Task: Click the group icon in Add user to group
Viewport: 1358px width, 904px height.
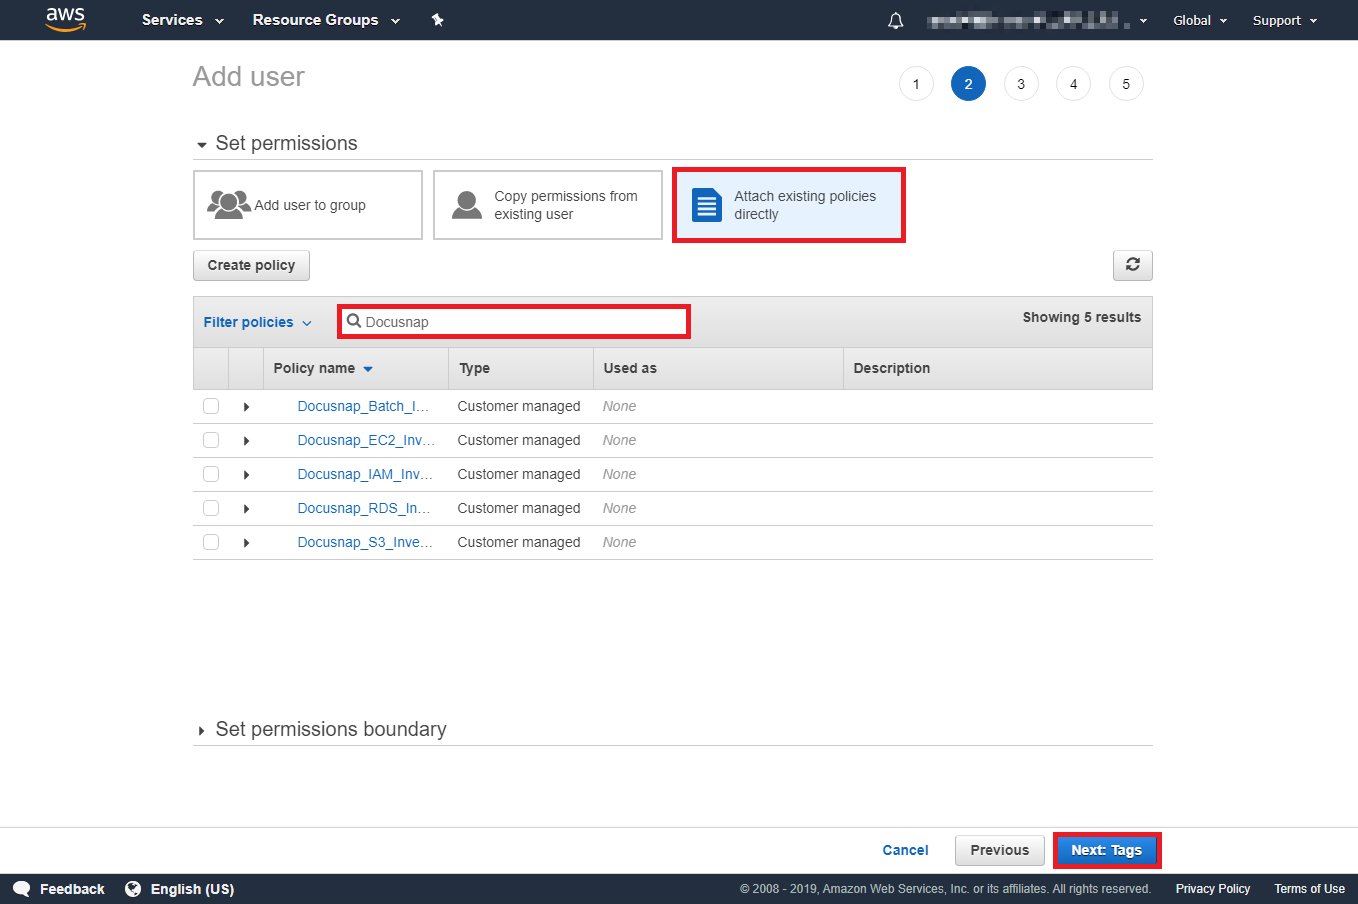Action: click(228, 205)
